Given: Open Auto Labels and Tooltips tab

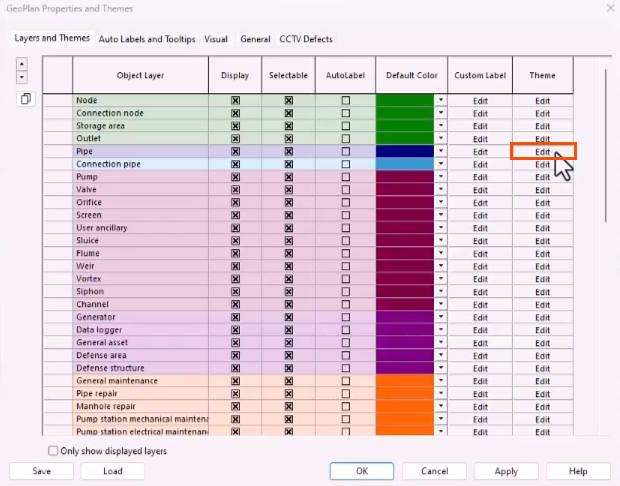Looking at the screenshot, I should coord(147,39).
